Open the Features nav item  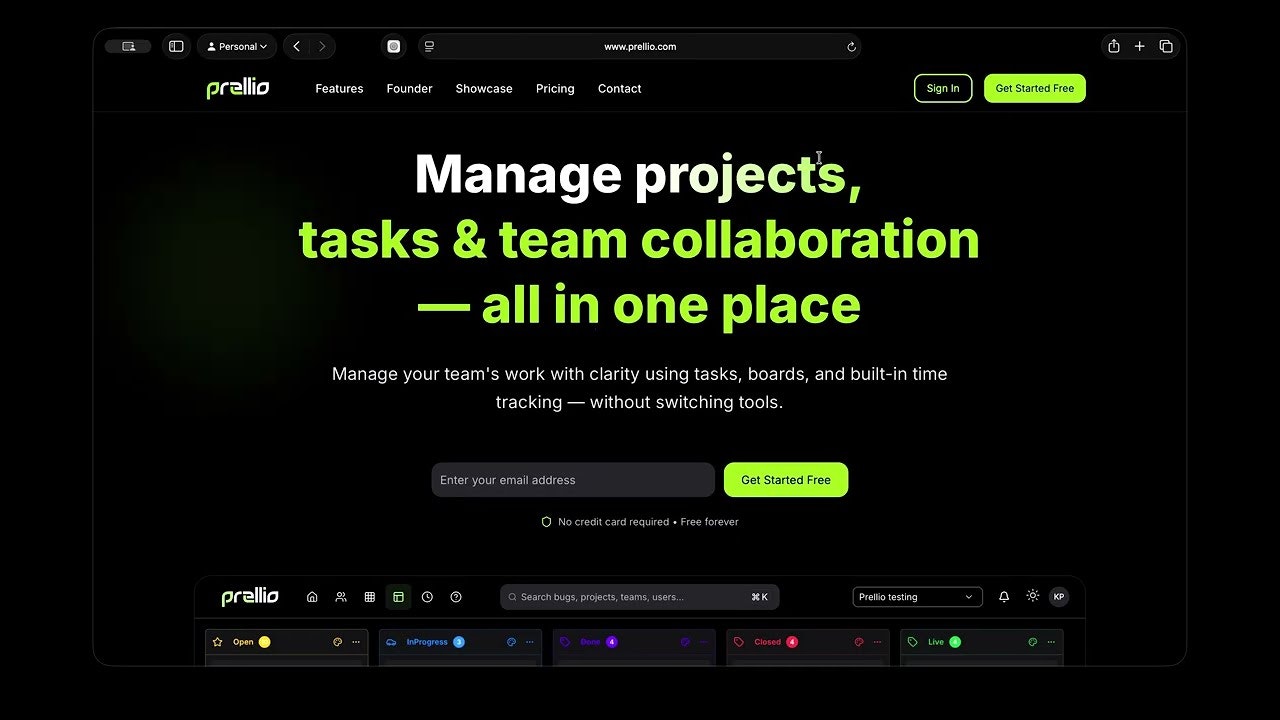pyautogui.click(x=339, y=88)
